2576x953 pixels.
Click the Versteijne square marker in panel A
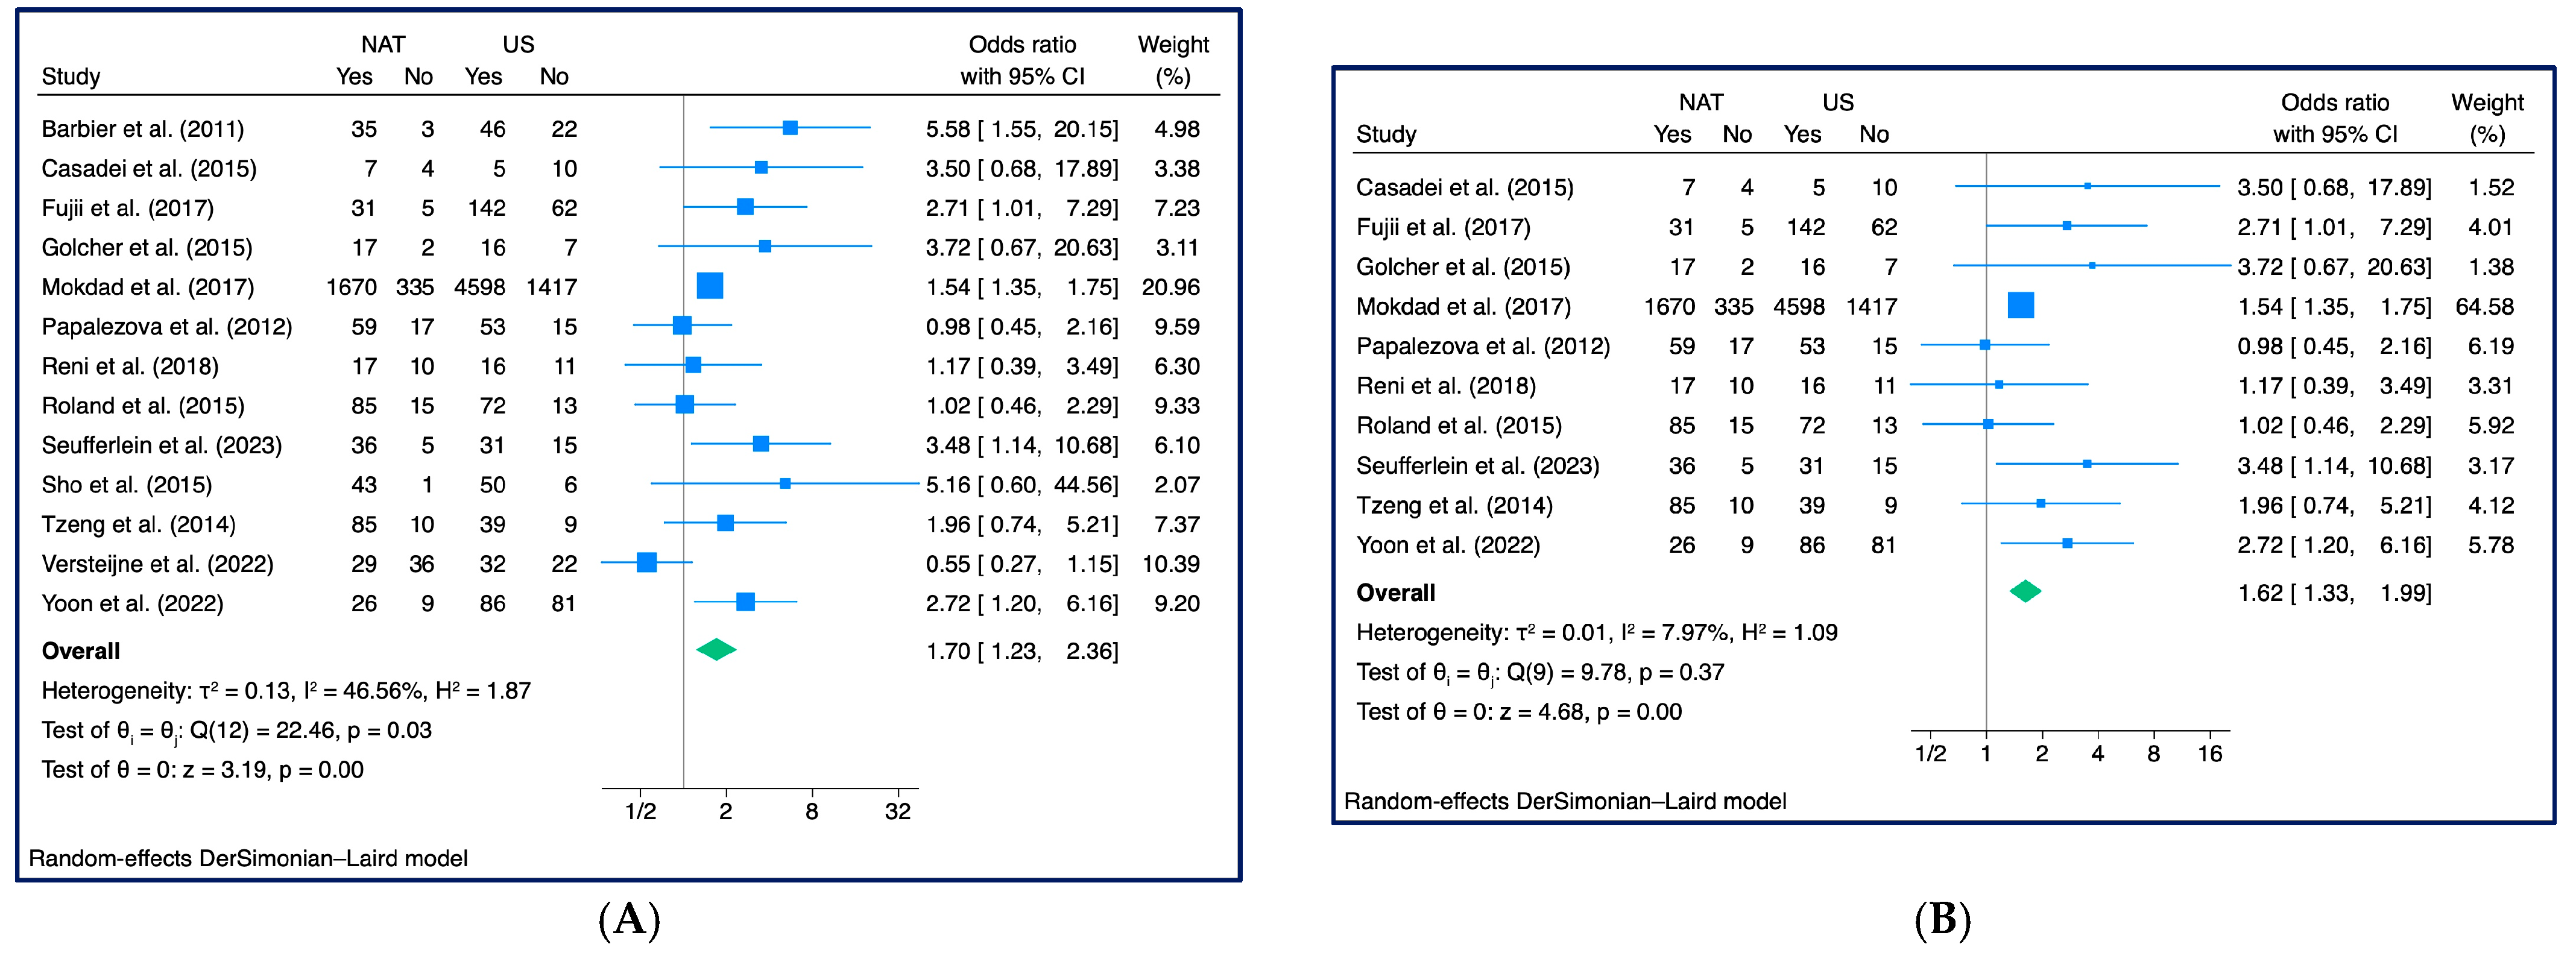pyautogui.click(x=647, y=562)
